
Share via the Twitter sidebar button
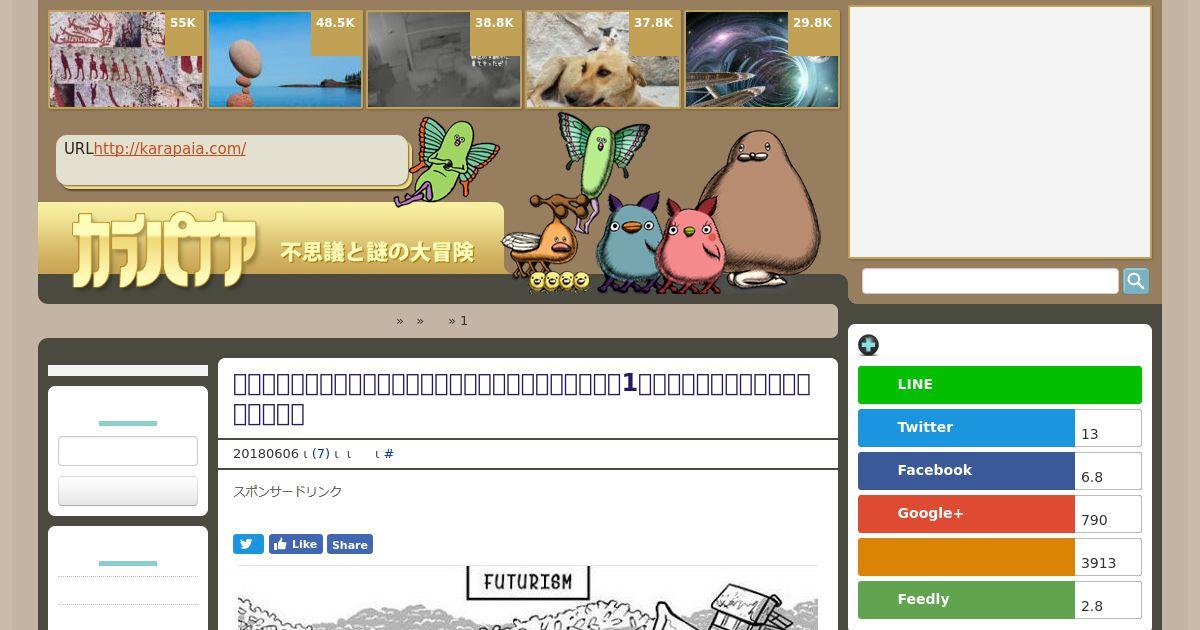pos(966,428)
